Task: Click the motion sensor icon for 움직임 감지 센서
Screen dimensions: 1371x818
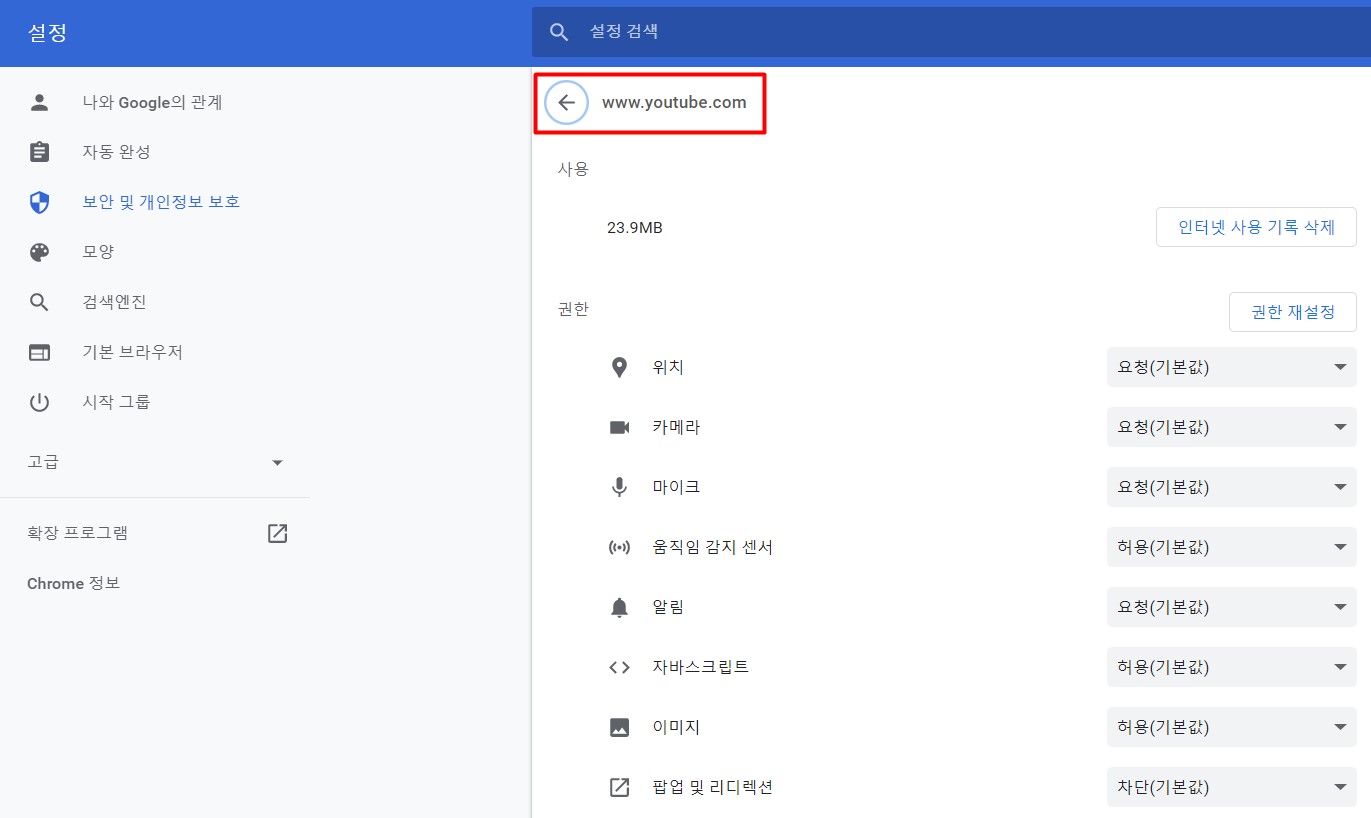Action: coord(619,547)
